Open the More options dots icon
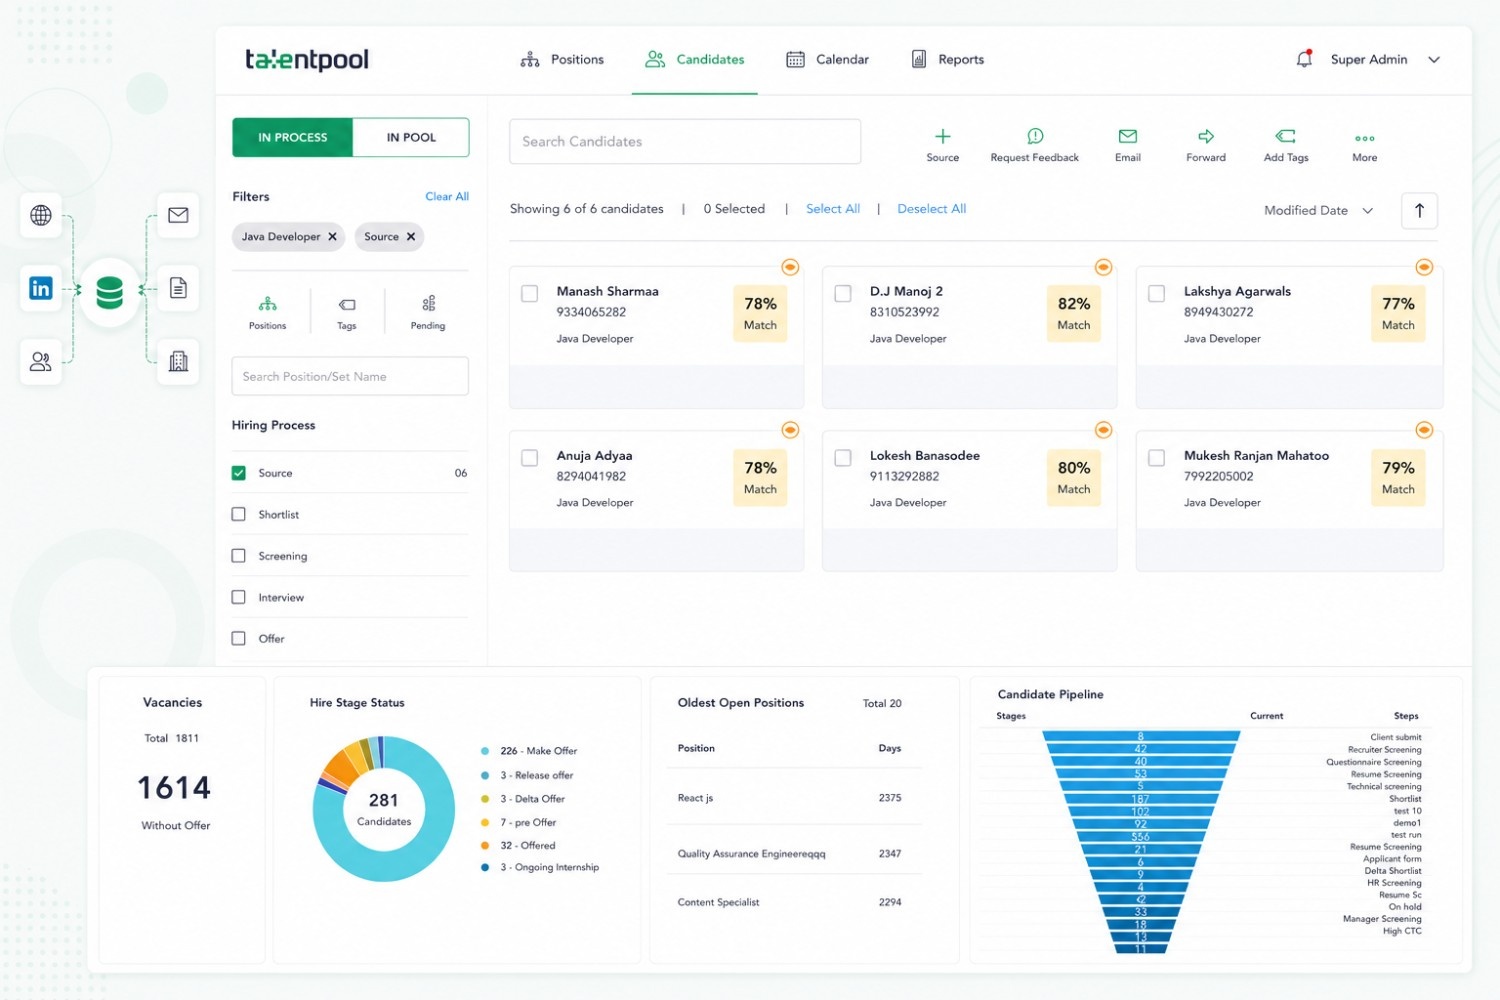The image size is (1500, 1000). pyautogui.click(x=1365, y=138)
